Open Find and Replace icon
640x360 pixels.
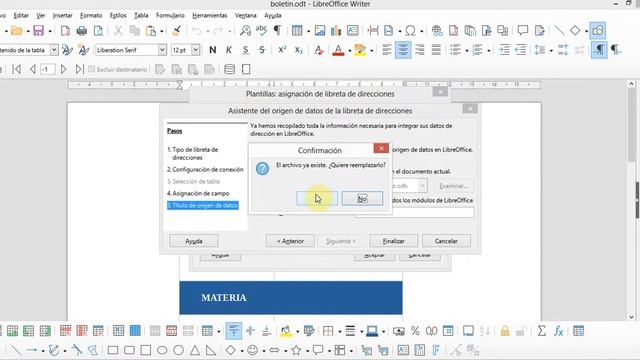[x=245, y=31]
